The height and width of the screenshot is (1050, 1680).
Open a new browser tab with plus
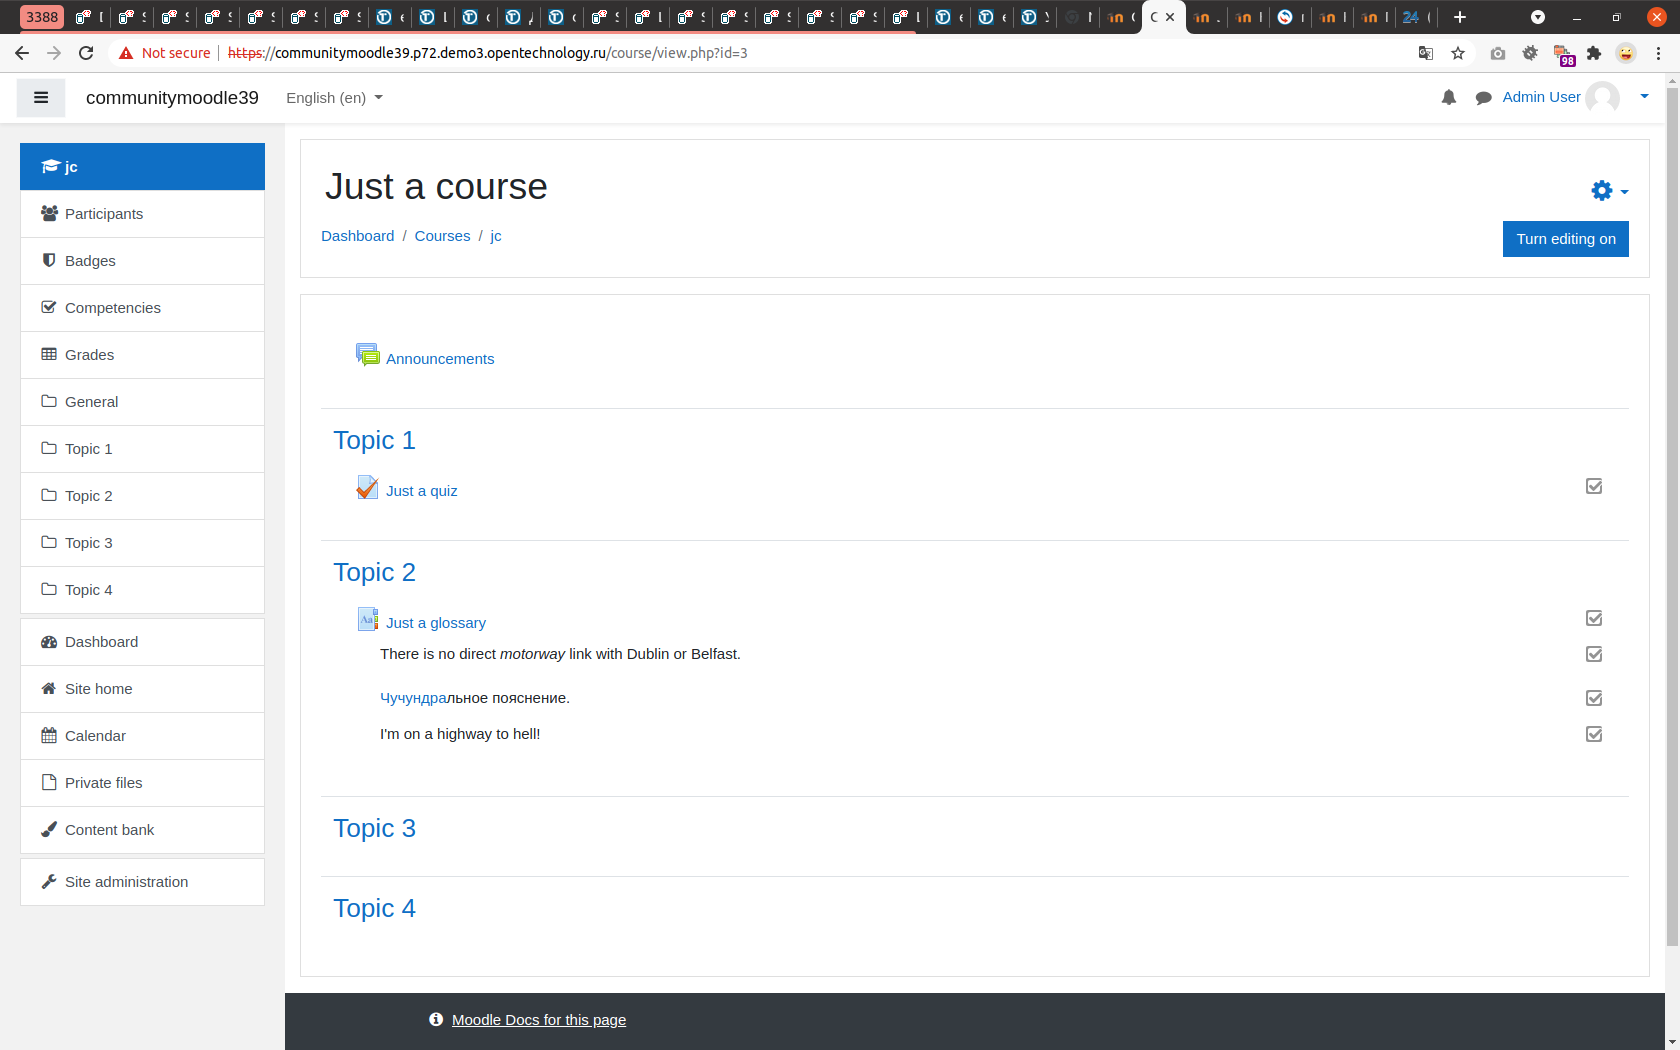tap(1460, 17)
